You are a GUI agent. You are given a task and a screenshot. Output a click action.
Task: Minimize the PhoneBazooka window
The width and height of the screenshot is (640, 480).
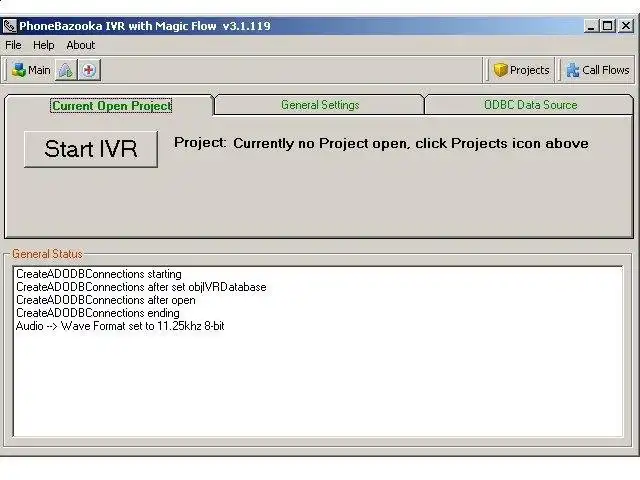pos(591,26)
